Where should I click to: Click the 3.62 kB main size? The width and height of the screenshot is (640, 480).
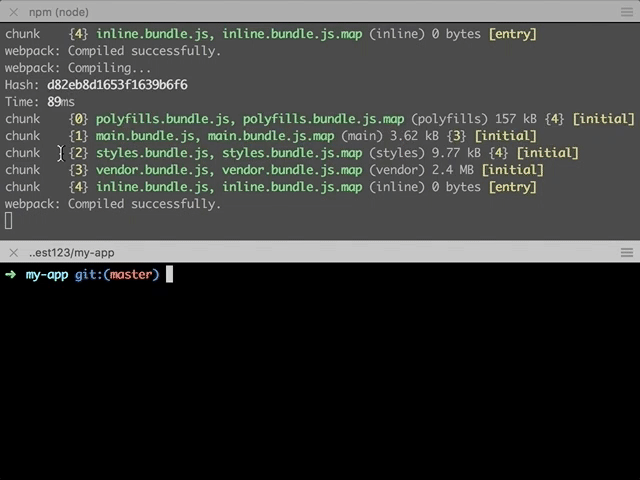414,136
